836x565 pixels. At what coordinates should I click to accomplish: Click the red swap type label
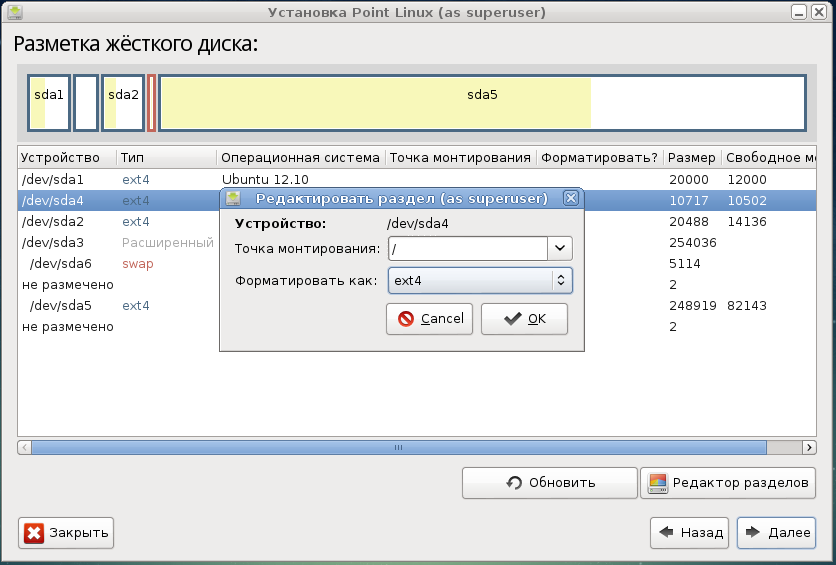click(x=138, y=264)
